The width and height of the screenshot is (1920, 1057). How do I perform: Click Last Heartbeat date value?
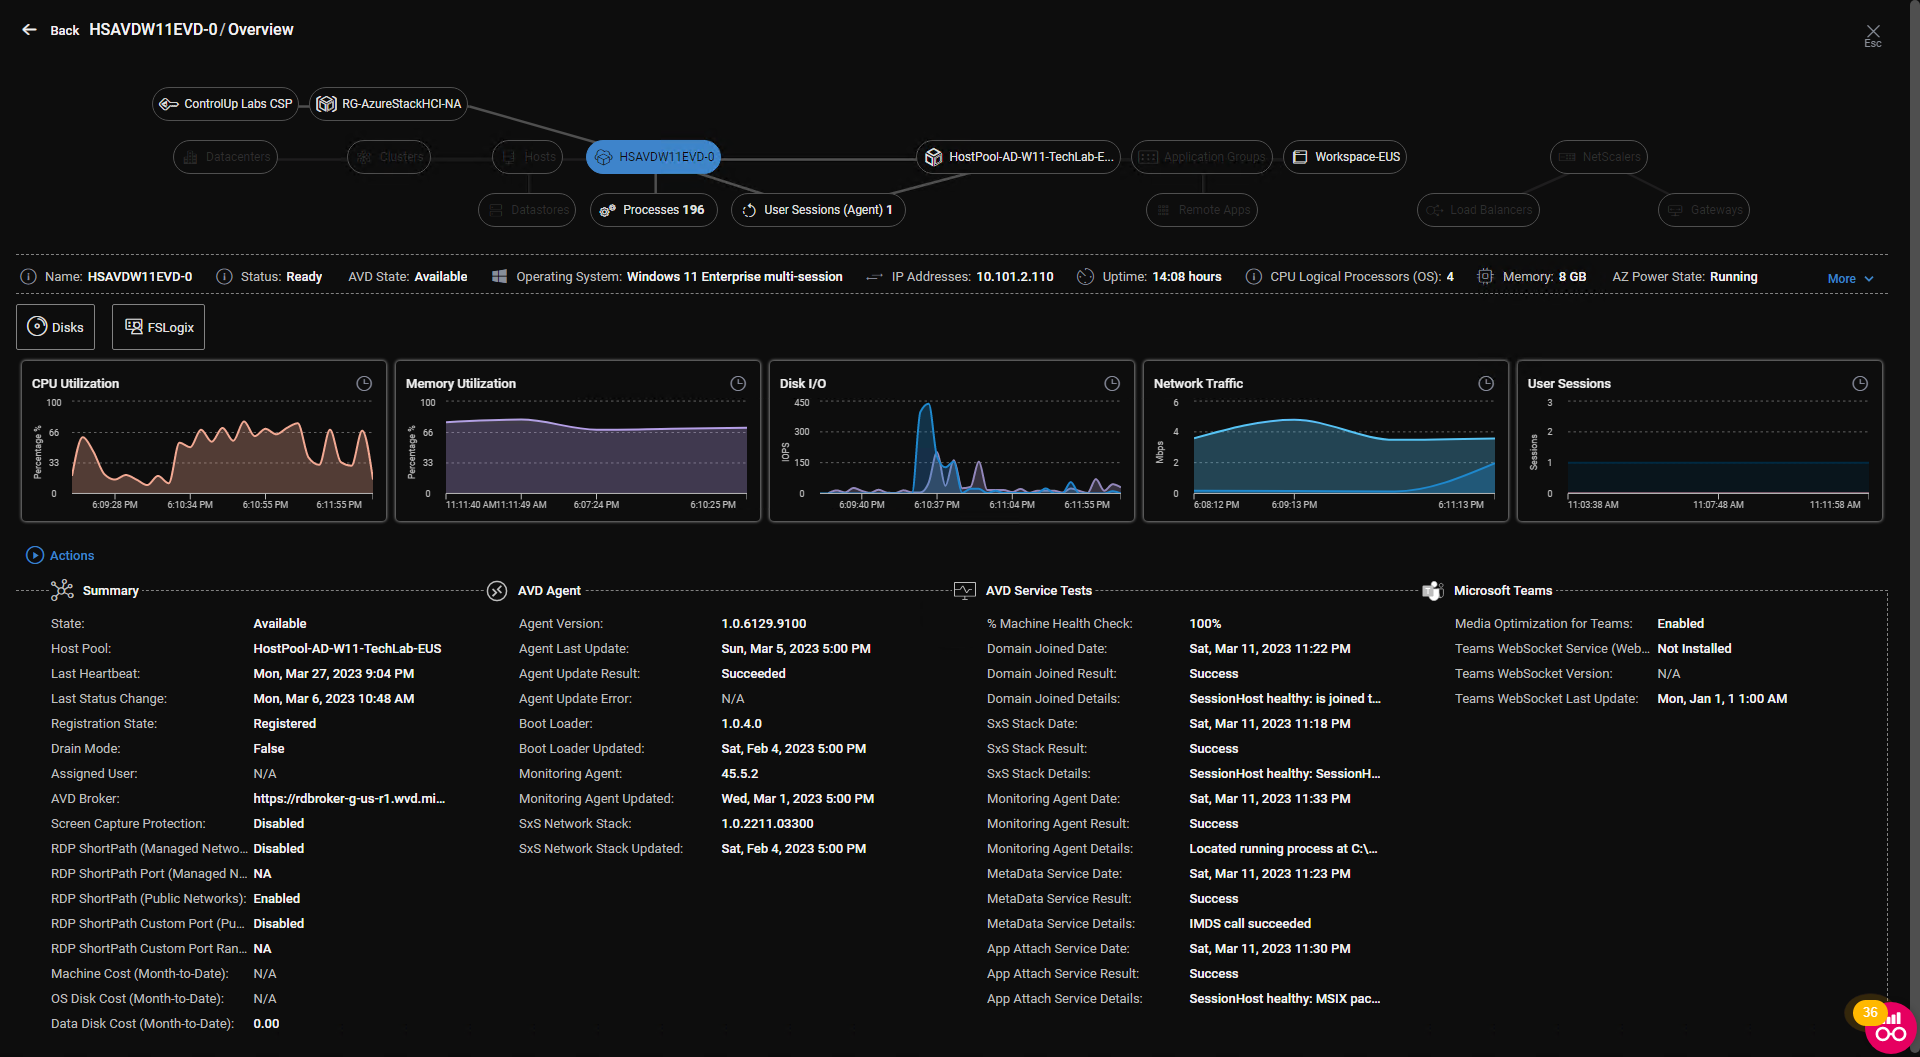point(333,674)
